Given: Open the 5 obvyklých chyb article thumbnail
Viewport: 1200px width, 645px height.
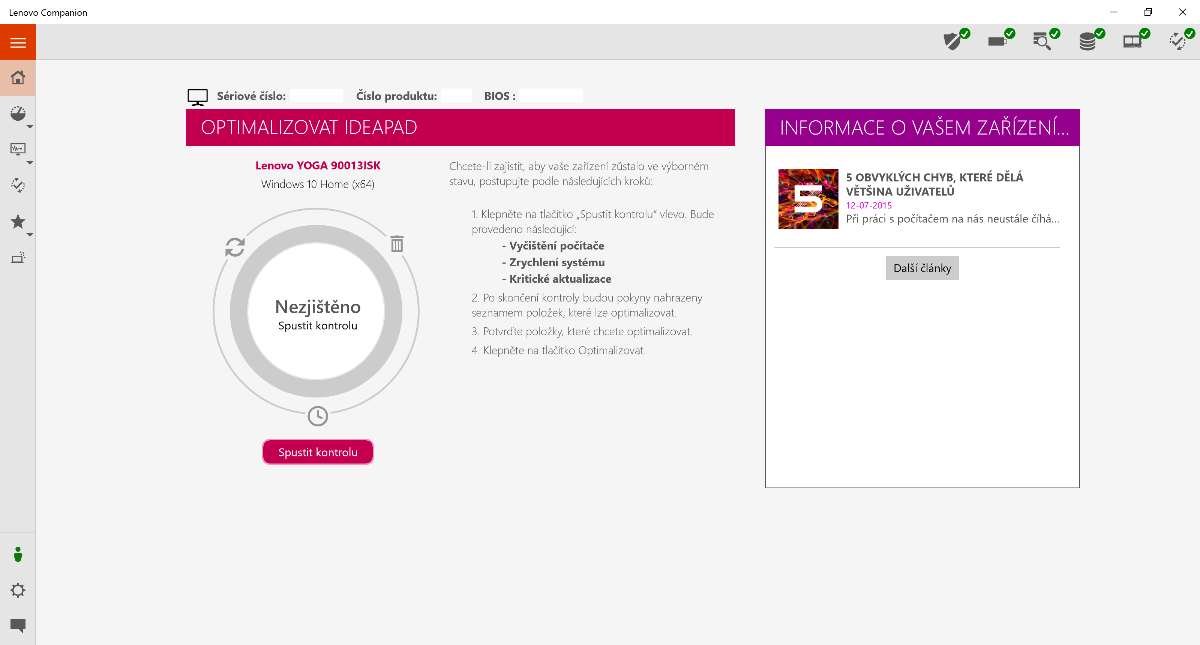Looking at the screenshot, I should pos(808,199).
